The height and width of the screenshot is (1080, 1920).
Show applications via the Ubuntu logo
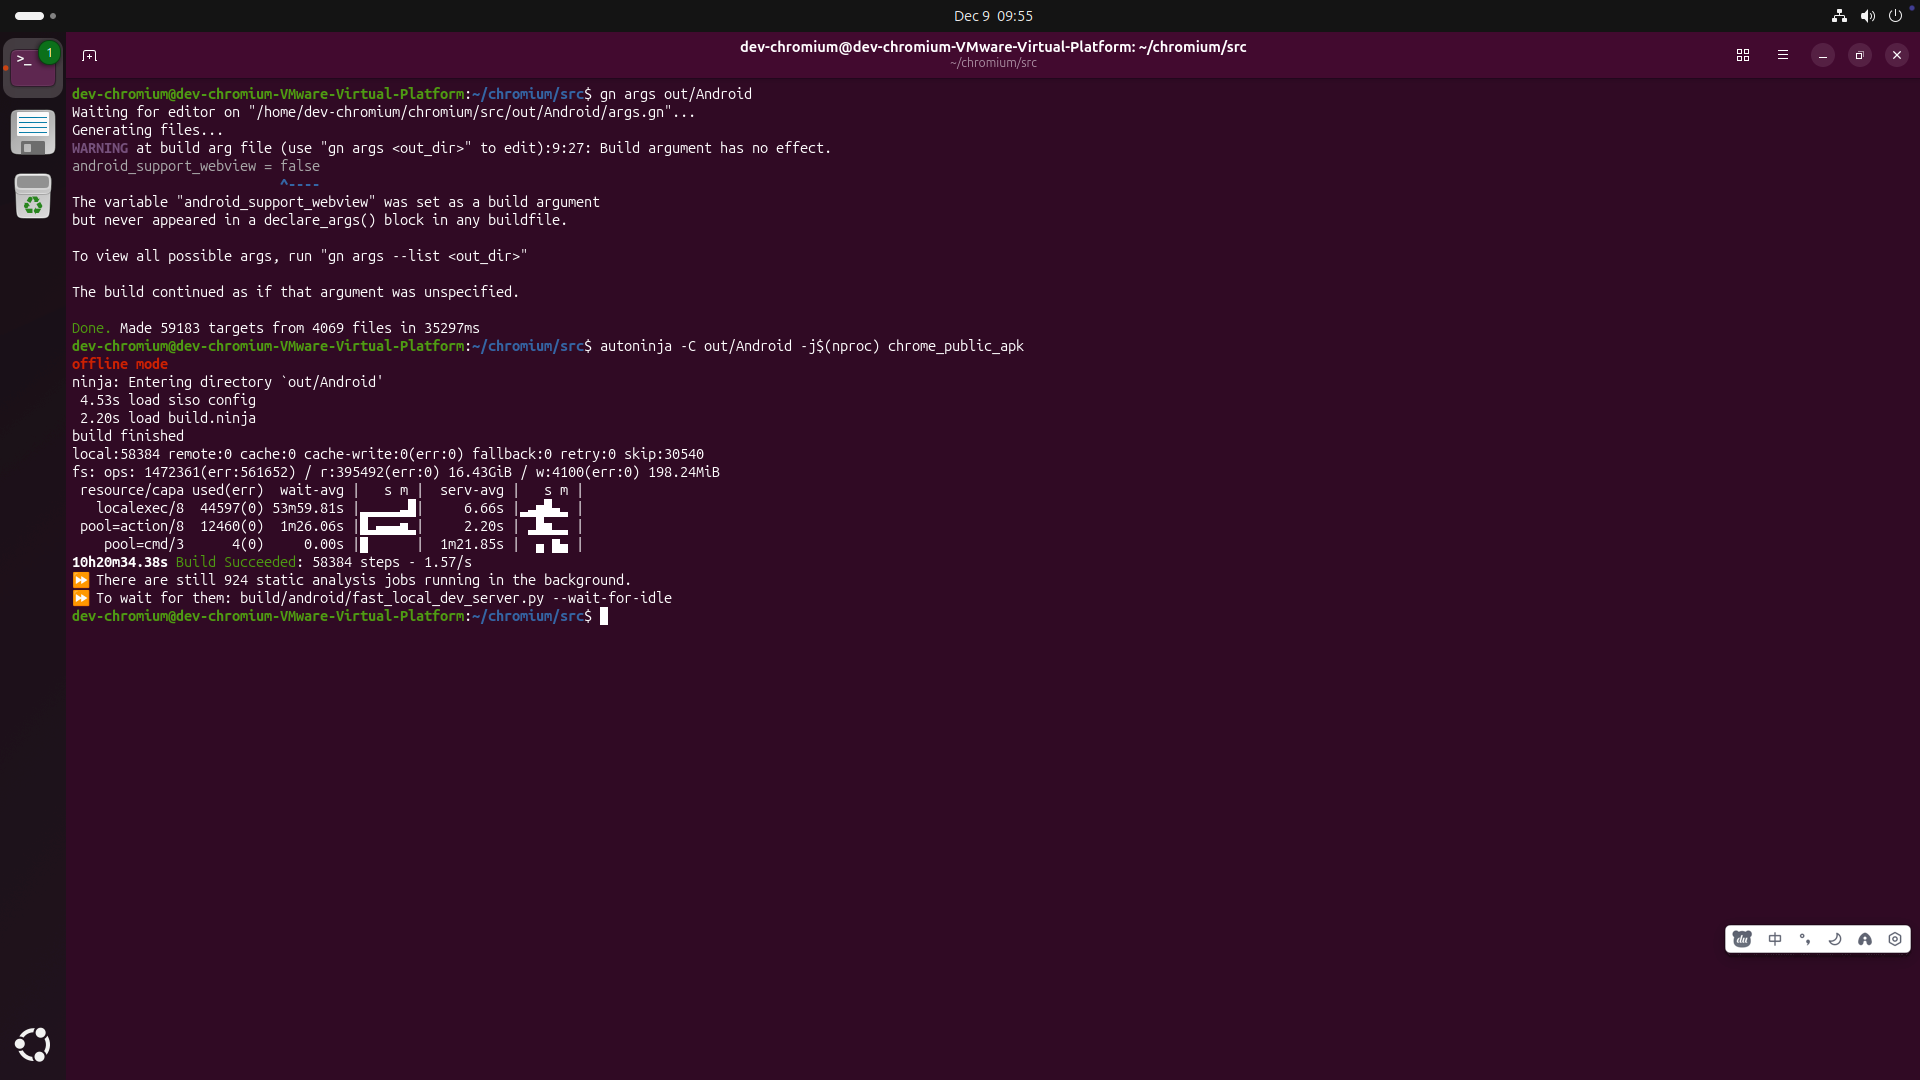point(33,1044)
